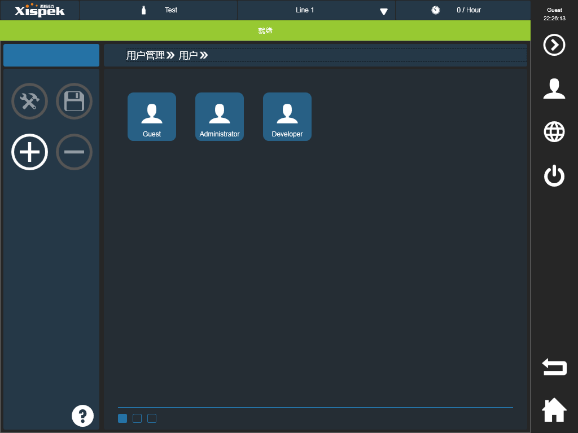Click the 用户管理 breadcrumb link
The width and height of the screenshot is (578, 433).
pos(145,55)
